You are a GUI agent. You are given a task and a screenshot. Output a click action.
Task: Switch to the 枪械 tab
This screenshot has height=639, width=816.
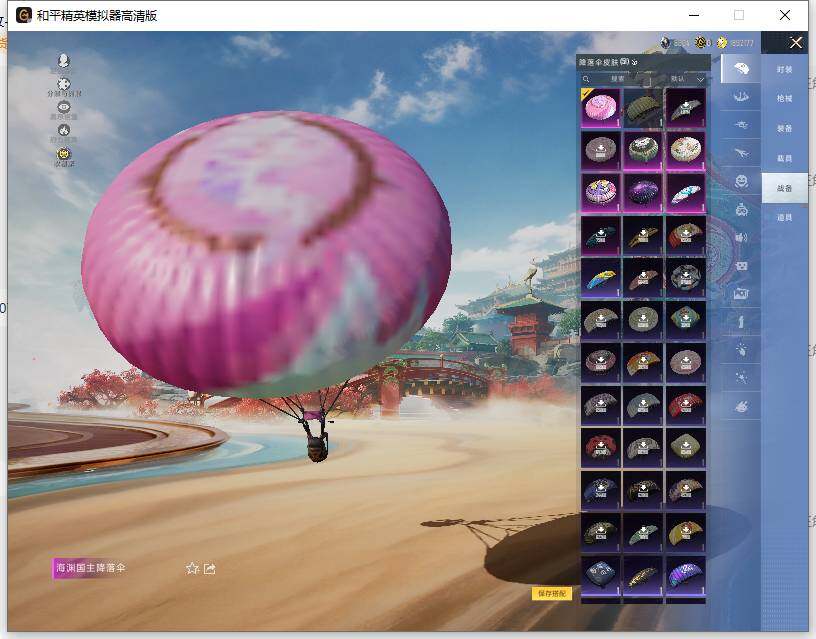784,99
